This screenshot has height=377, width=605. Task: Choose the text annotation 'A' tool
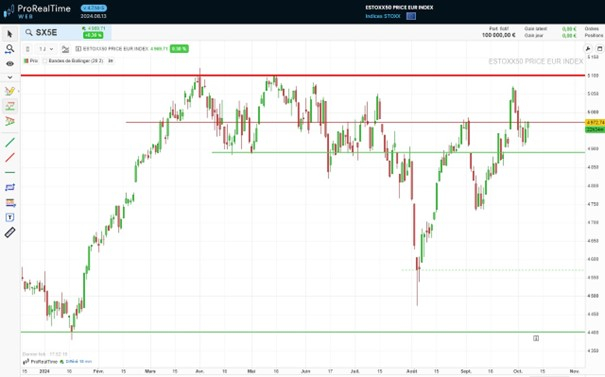coord(10,121)
